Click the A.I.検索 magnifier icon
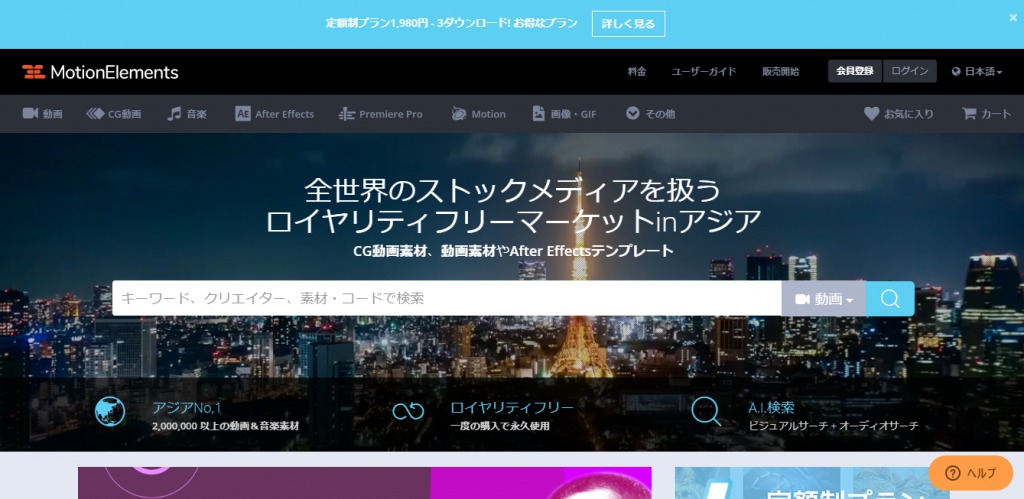 point(706,411)
